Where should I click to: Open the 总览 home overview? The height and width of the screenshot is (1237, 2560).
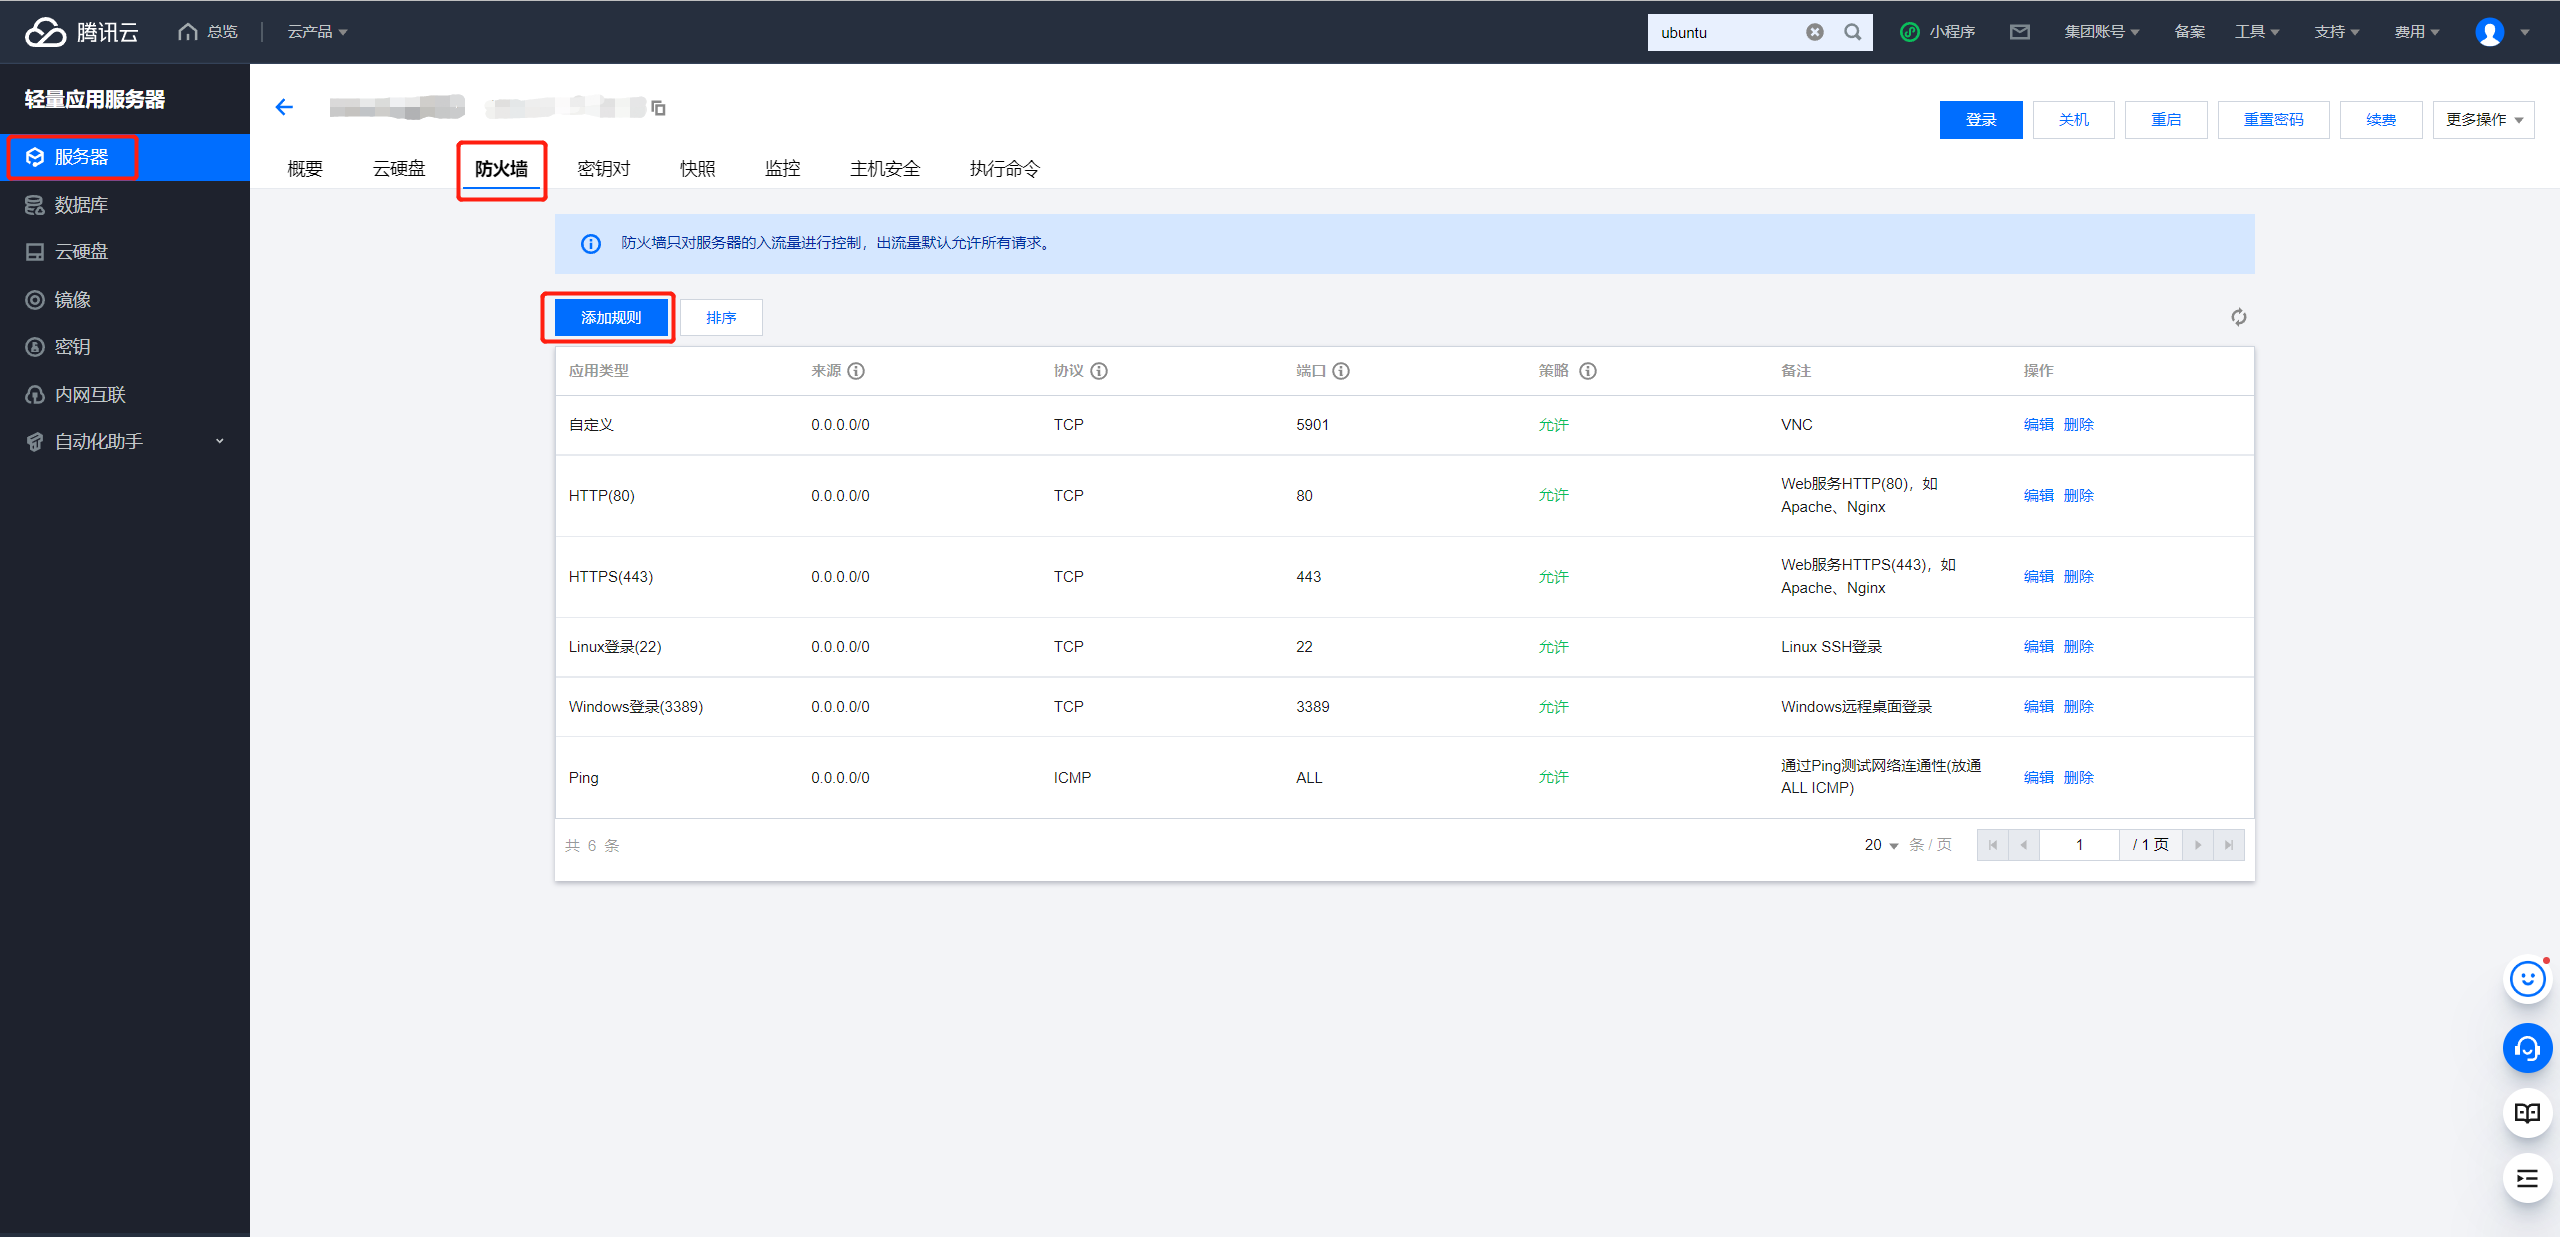click(x=208, y=32)
